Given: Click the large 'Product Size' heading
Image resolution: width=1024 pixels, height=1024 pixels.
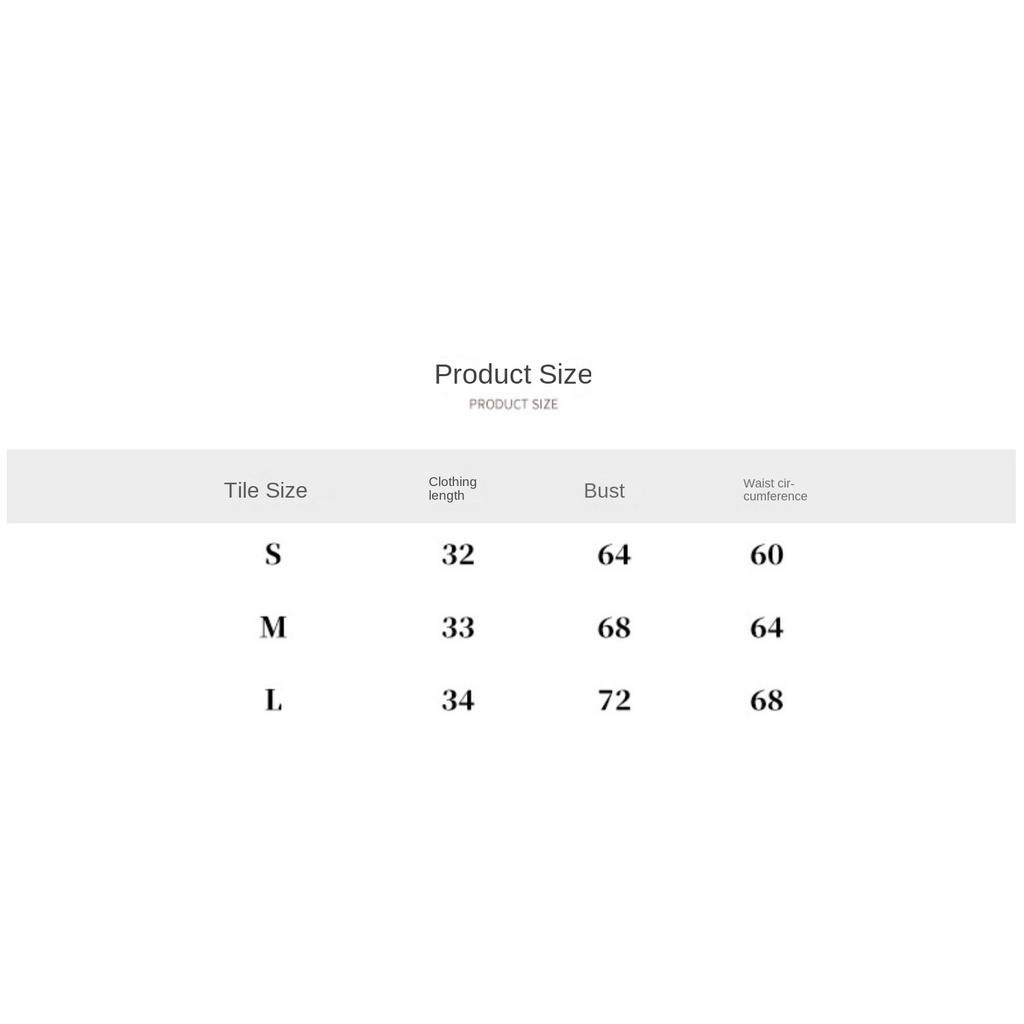Looking at the screenshot, I should [513, 374].
